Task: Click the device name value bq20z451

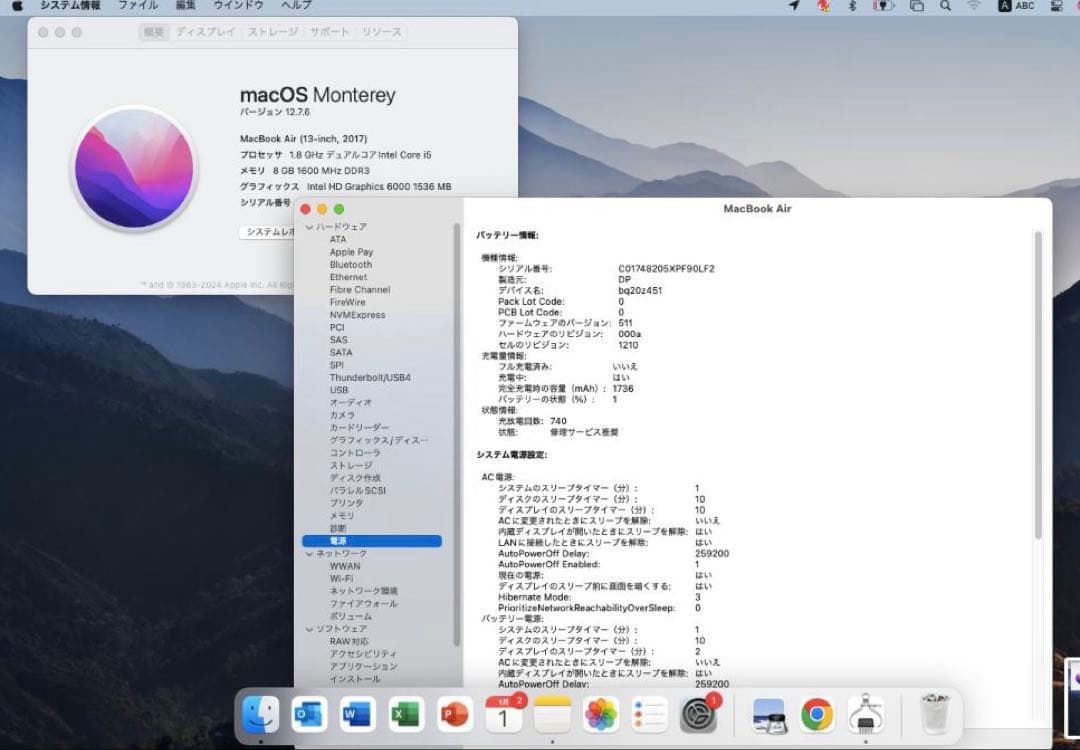Action: pyautogui.click(x=640, y=291)
